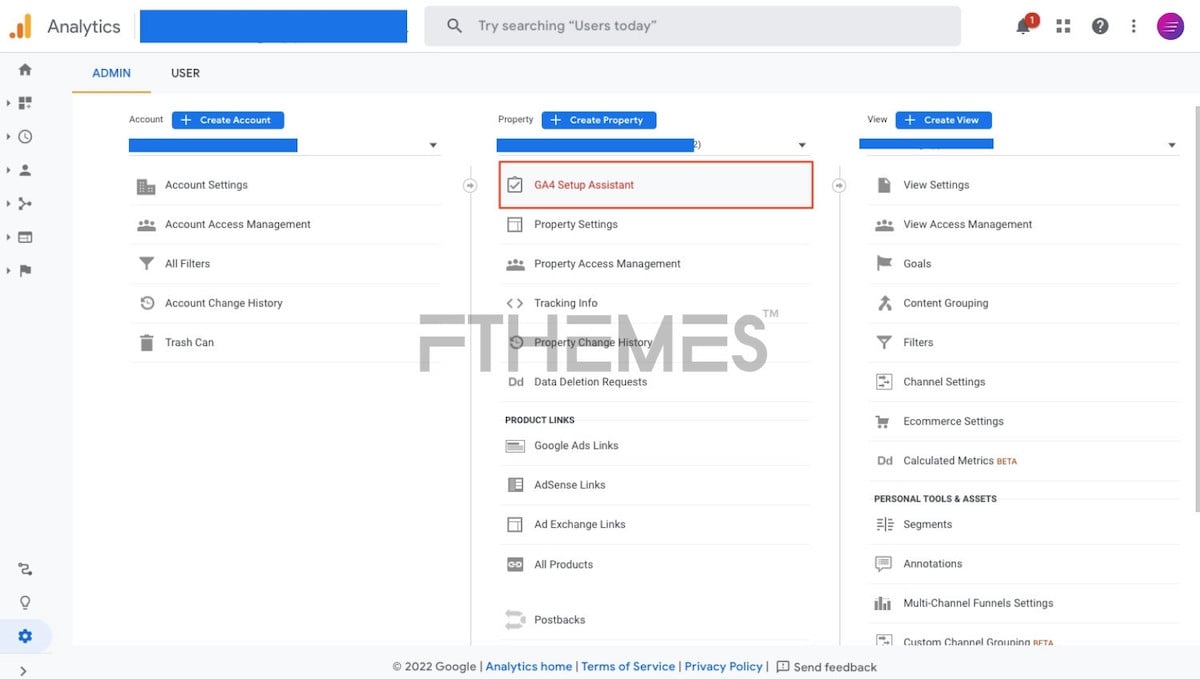Viewport: 1200px width, 679px height.
Task: Open the user account avatar
Action: point(1170,27)
